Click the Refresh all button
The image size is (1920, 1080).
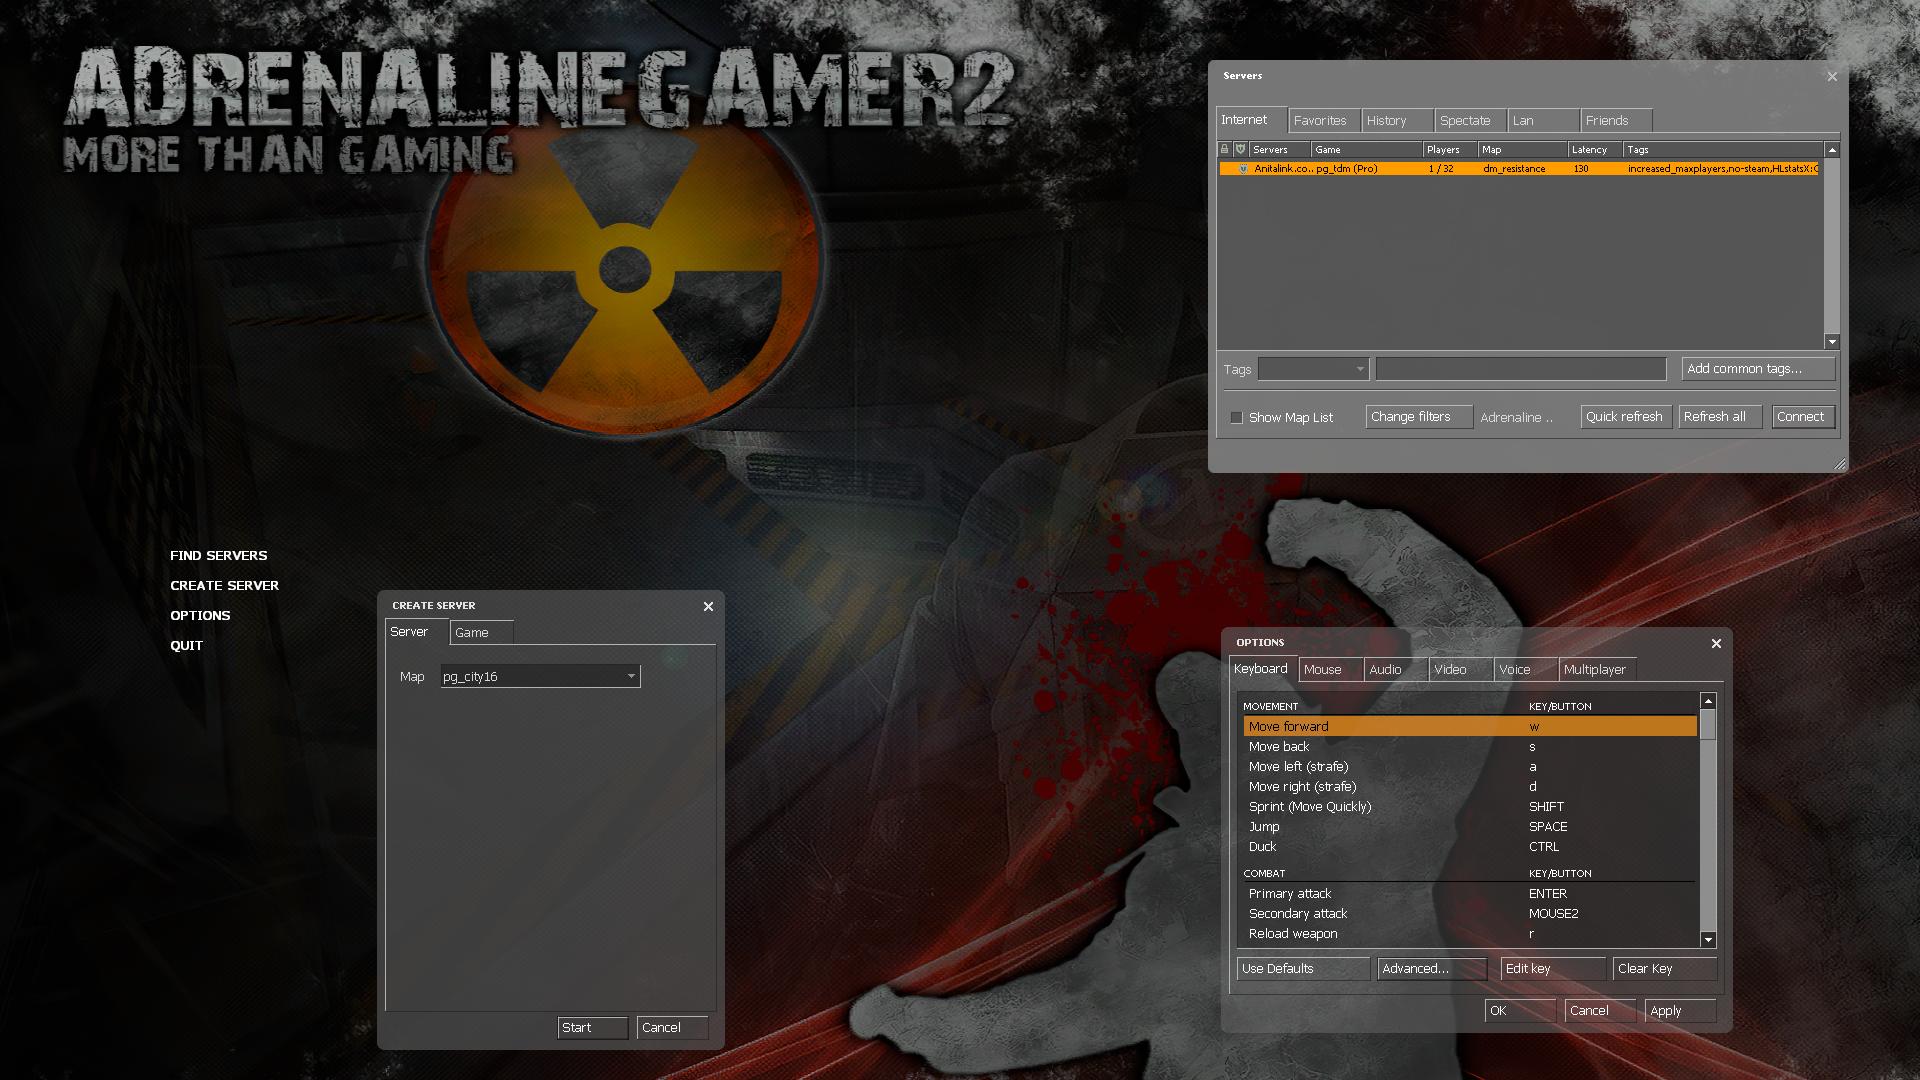[1720, 417]
